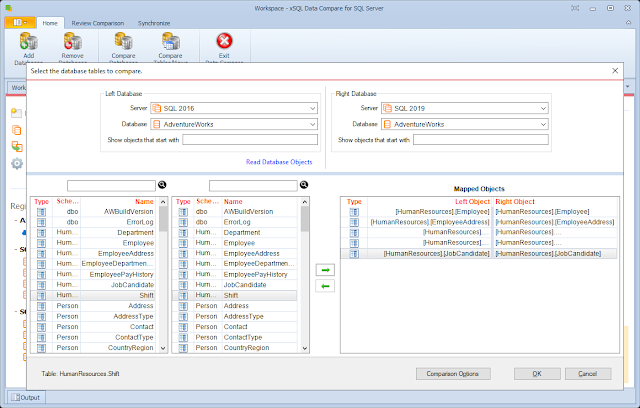The width and height of the screenshot is (640, 408).
Task: Close the table selection dialog
Action: point(615,71)
